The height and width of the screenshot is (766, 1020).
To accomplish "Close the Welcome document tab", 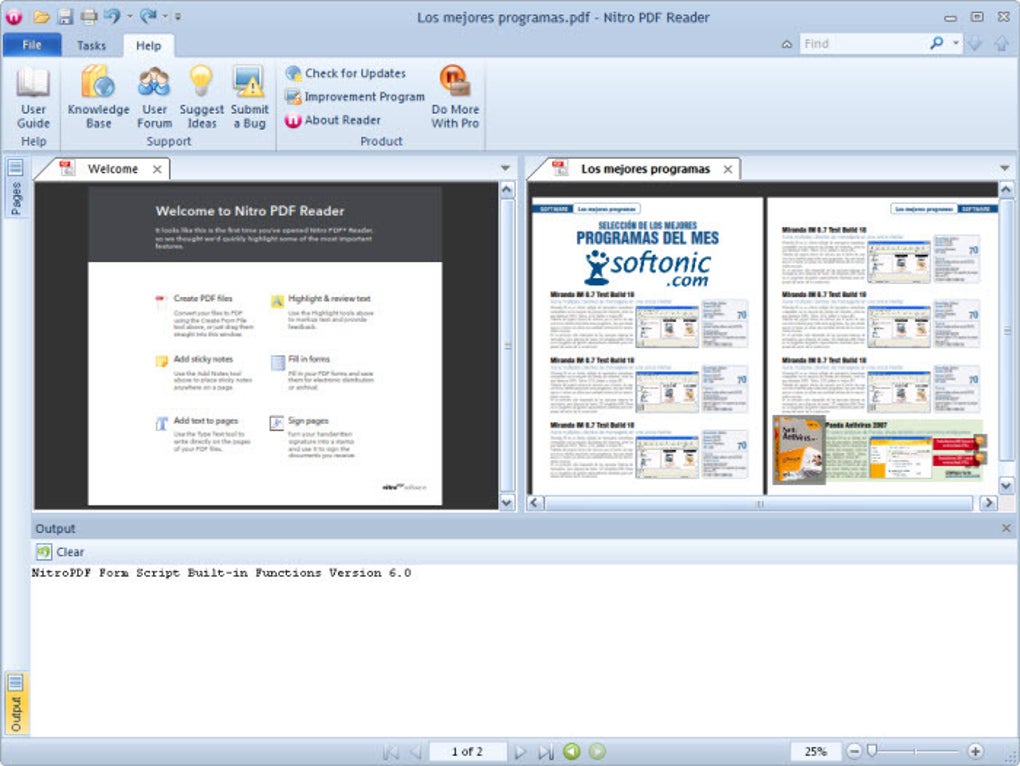I will click(157, 169).
